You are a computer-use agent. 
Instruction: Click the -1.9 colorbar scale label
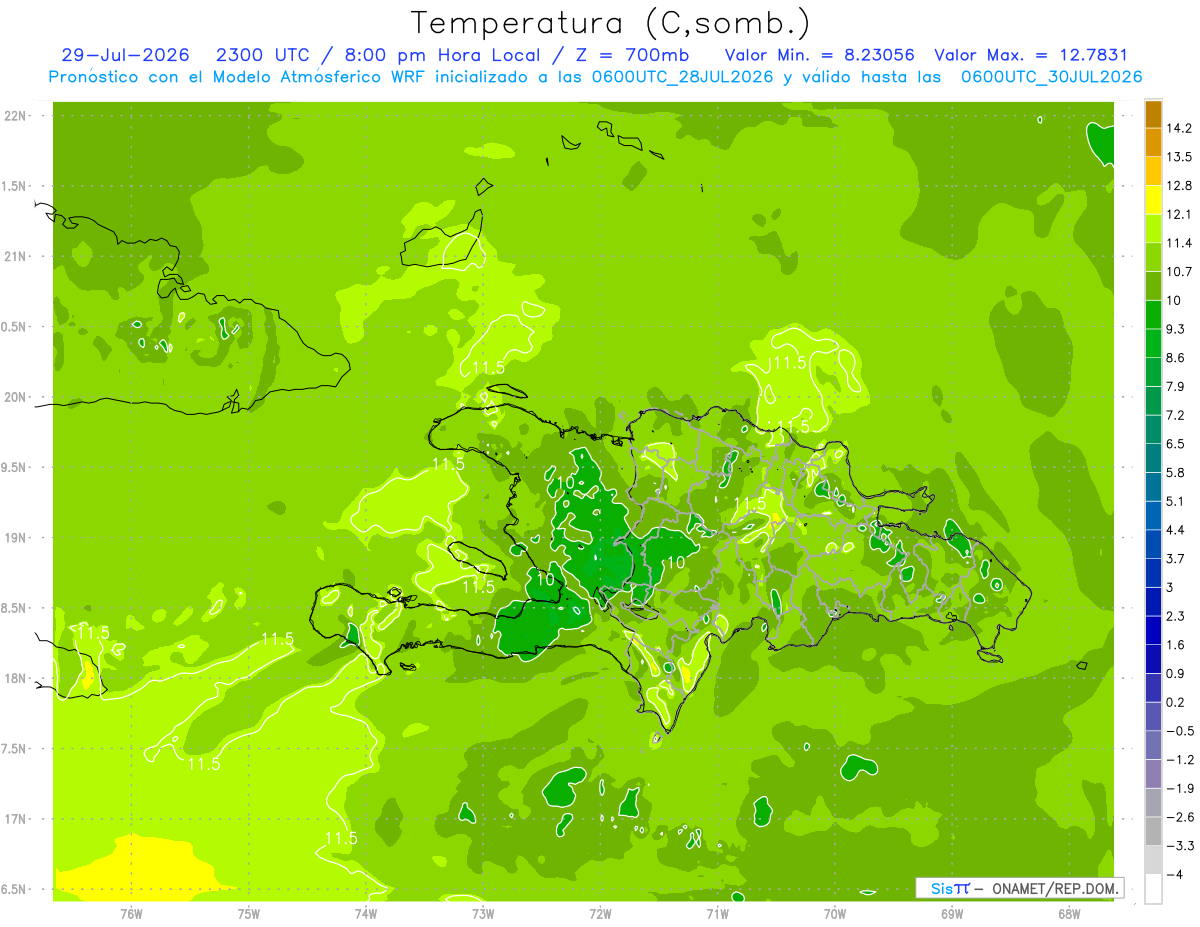(x=1180, y=788)
